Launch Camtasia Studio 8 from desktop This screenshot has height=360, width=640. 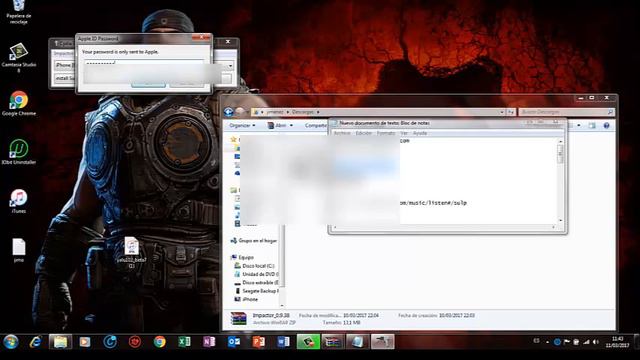click(x=18, y=57)
